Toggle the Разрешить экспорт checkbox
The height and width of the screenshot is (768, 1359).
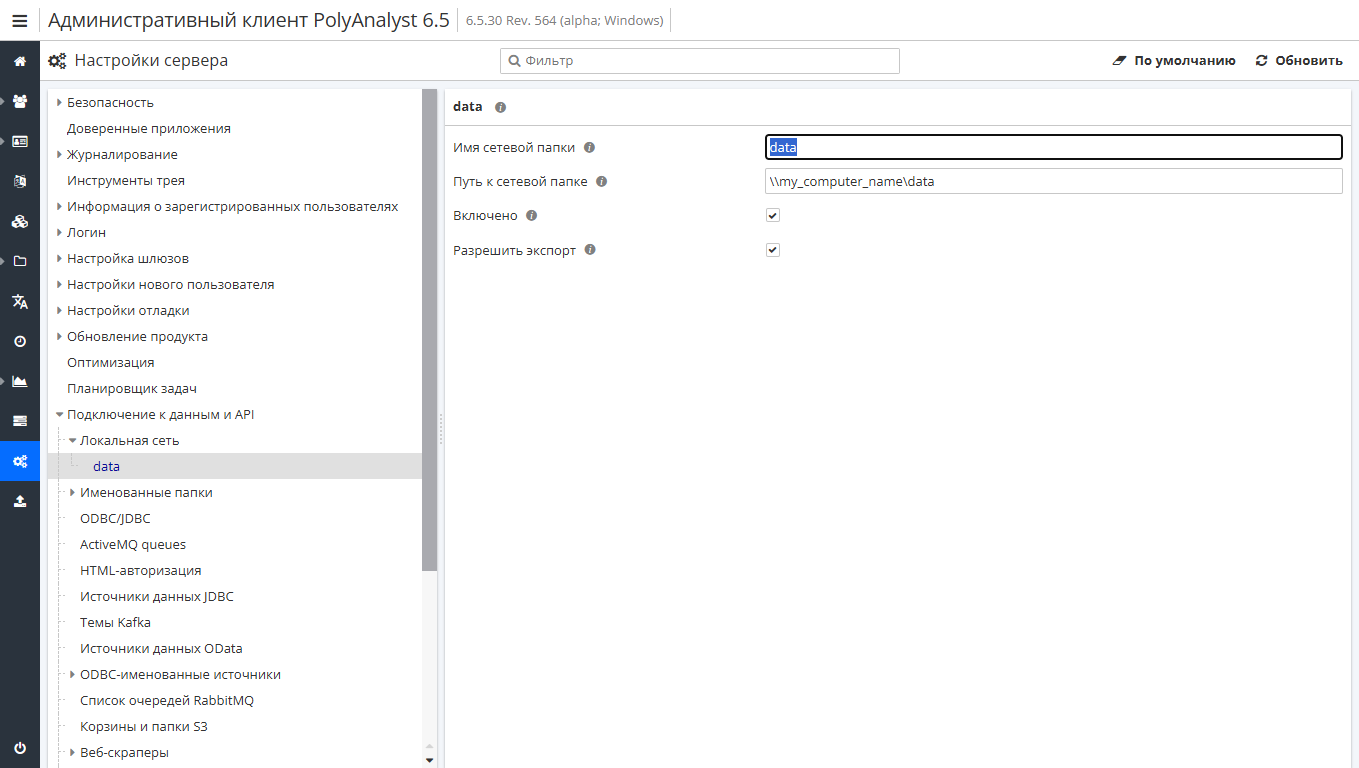point(773,250)
